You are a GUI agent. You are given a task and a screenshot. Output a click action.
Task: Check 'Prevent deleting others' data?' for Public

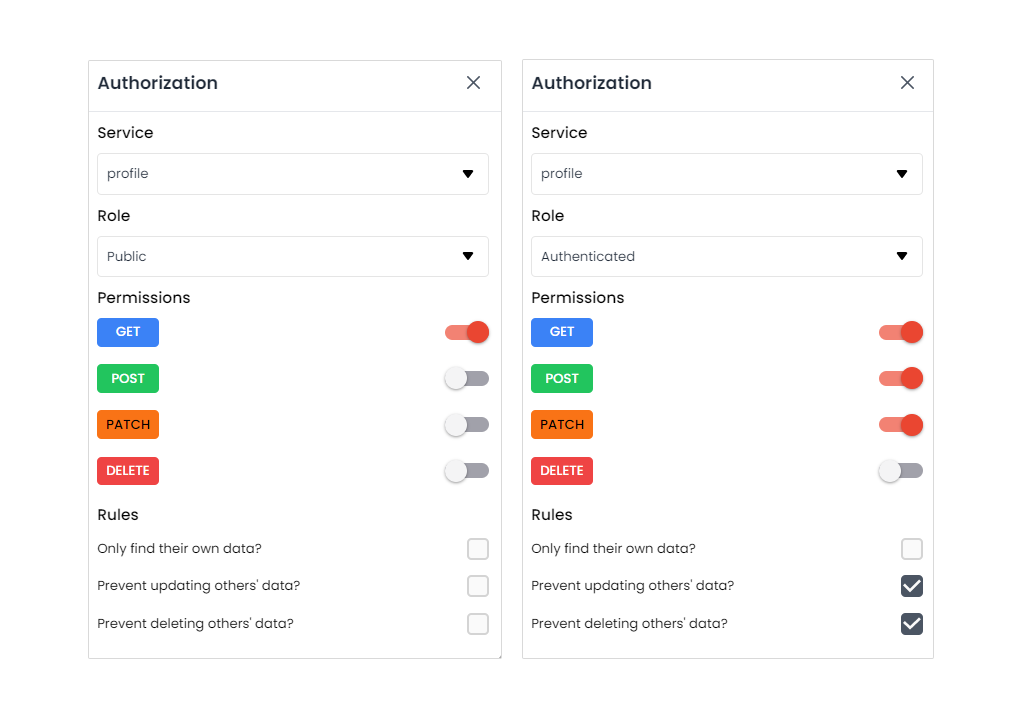[x=478, y=624]
